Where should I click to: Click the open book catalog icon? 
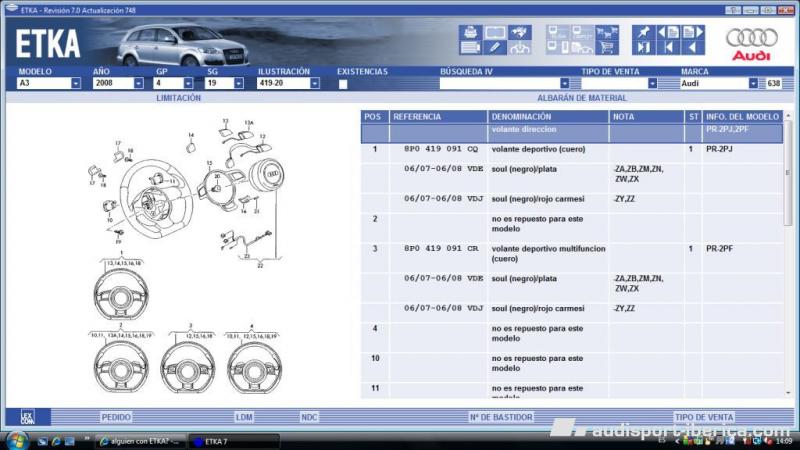pyautogui.click(x=495, y=32)
